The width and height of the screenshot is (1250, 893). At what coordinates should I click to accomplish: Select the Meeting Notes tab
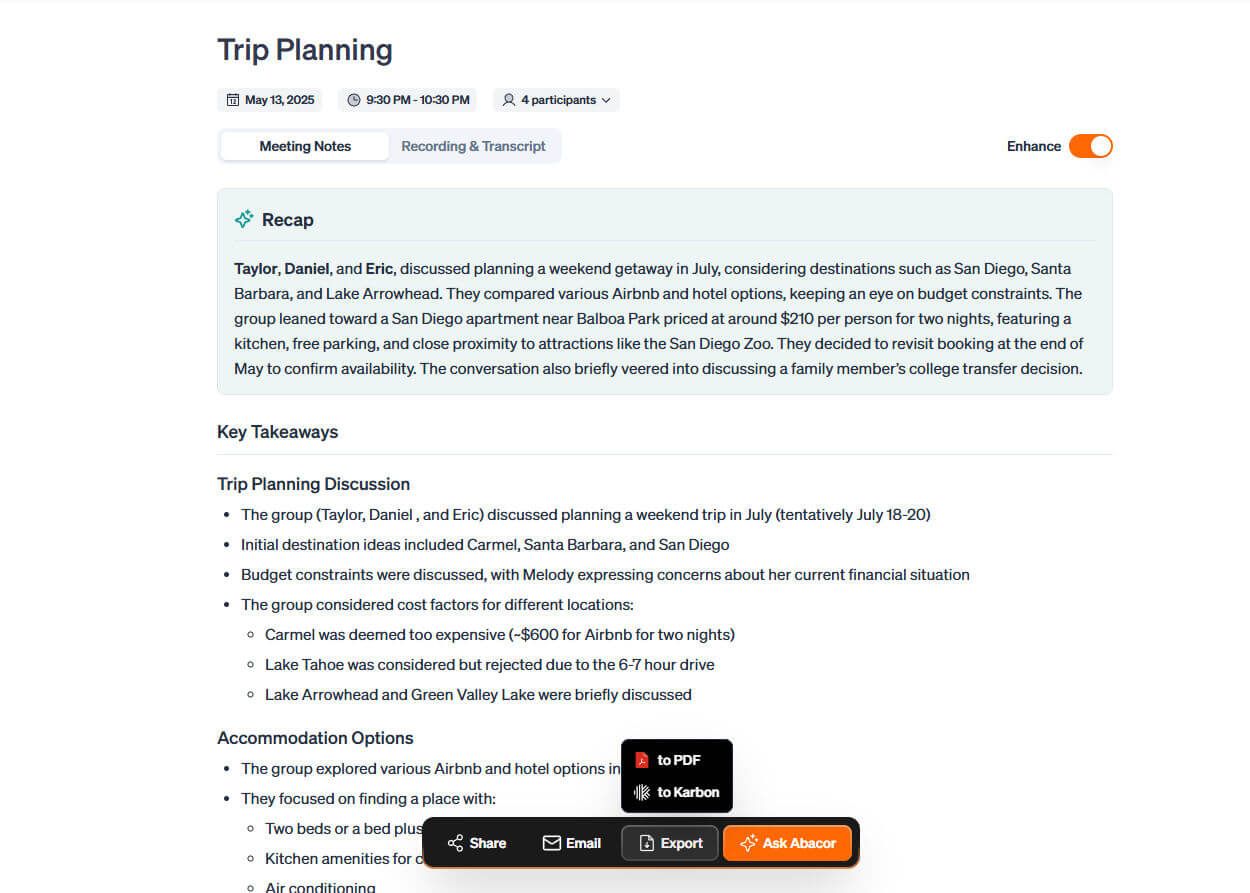click(305, 146)
